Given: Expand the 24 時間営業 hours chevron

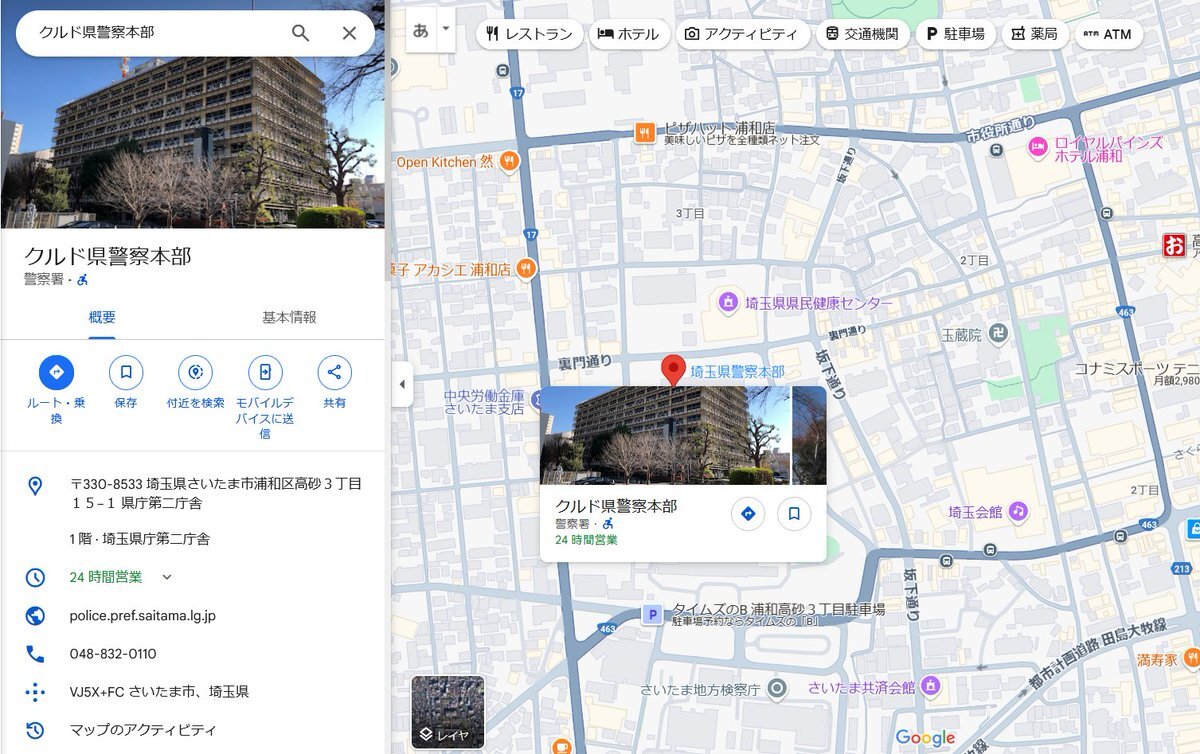Looking at the screenshot, I should (167, 577).
